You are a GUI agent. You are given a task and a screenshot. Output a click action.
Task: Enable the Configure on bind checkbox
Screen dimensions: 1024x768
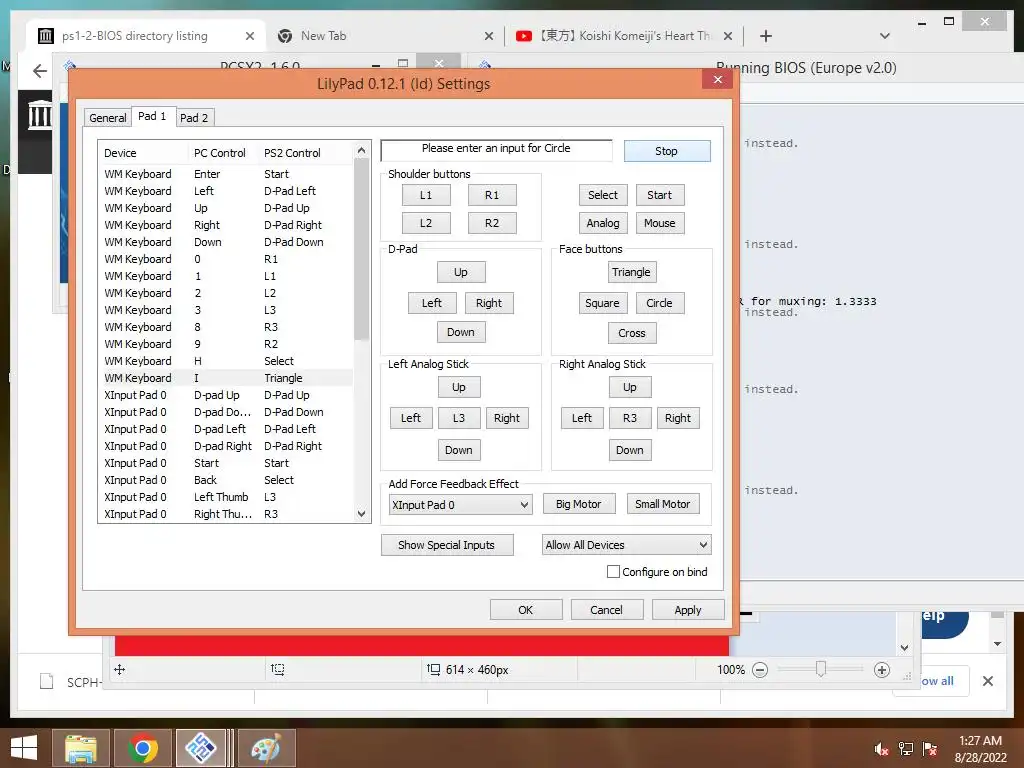coord(613,571)
